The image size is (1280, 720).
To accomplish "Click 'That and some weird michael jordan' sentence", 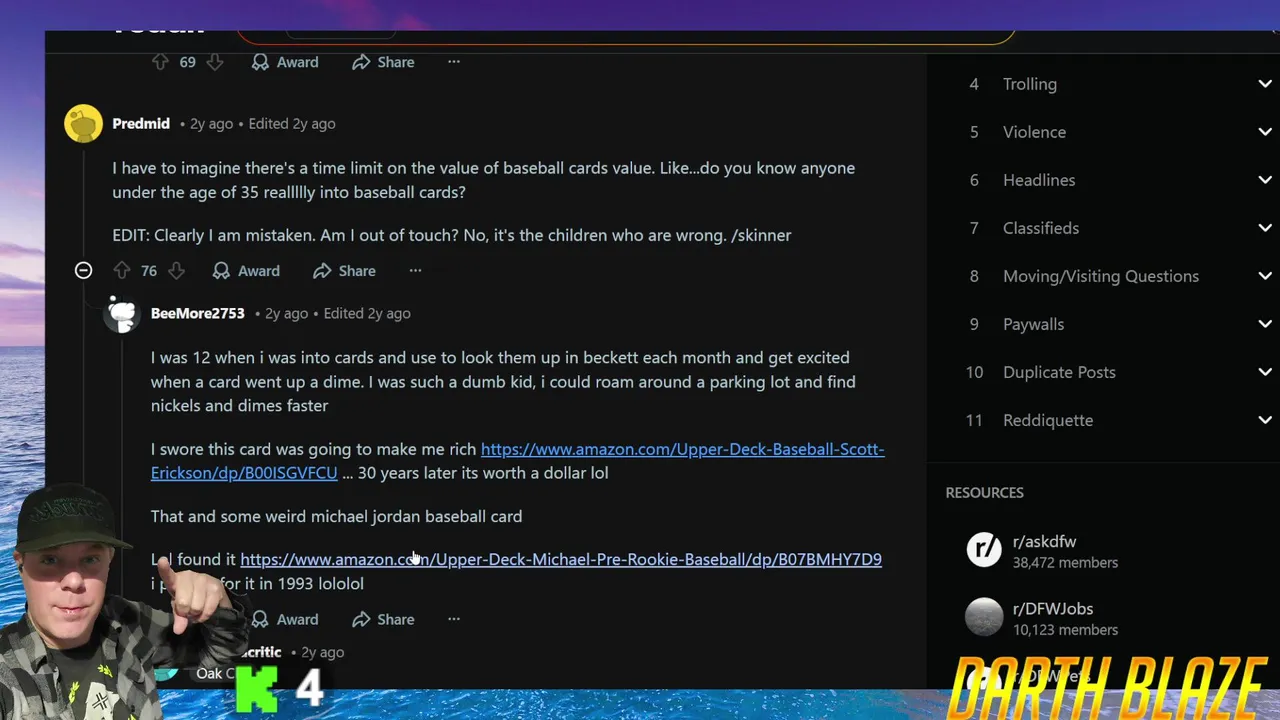I will pos(336,517).
